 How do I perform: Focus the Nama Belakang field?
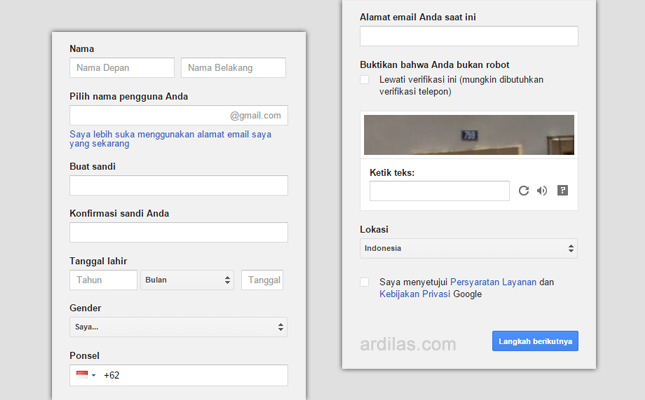coord(233,67)
